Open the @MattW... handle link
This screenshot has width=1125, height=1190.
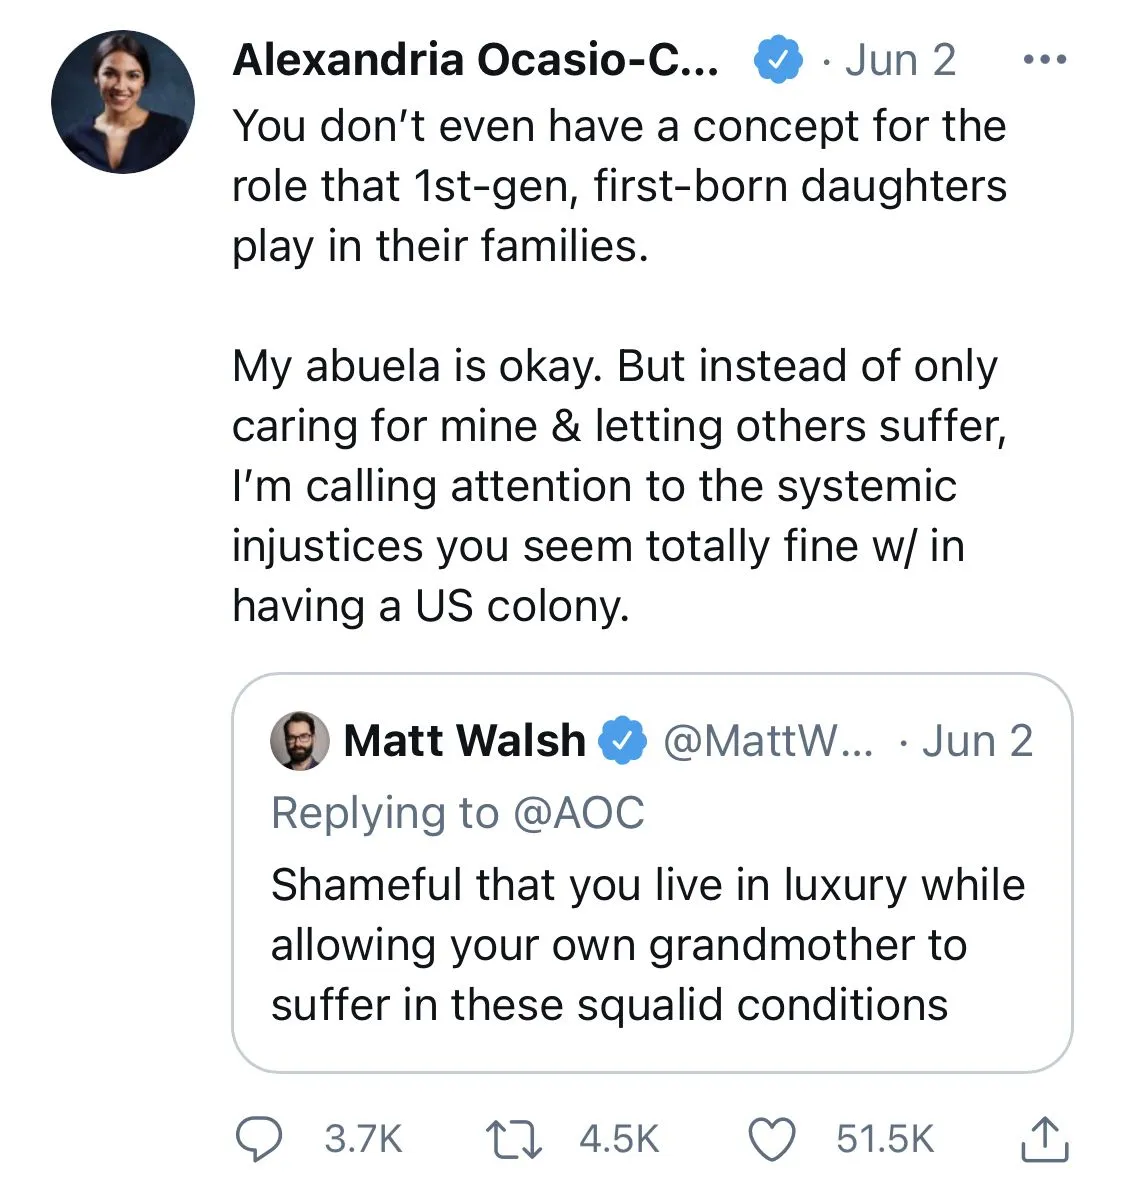pos(768,741)
